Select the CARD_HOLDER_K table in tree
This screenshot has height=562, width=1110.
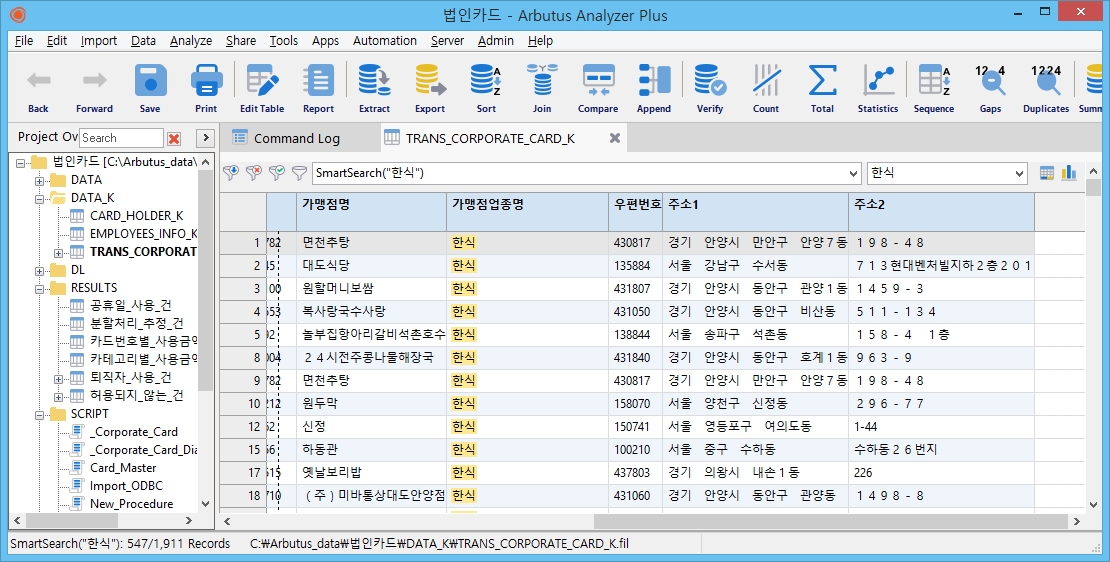coord(137,216)
